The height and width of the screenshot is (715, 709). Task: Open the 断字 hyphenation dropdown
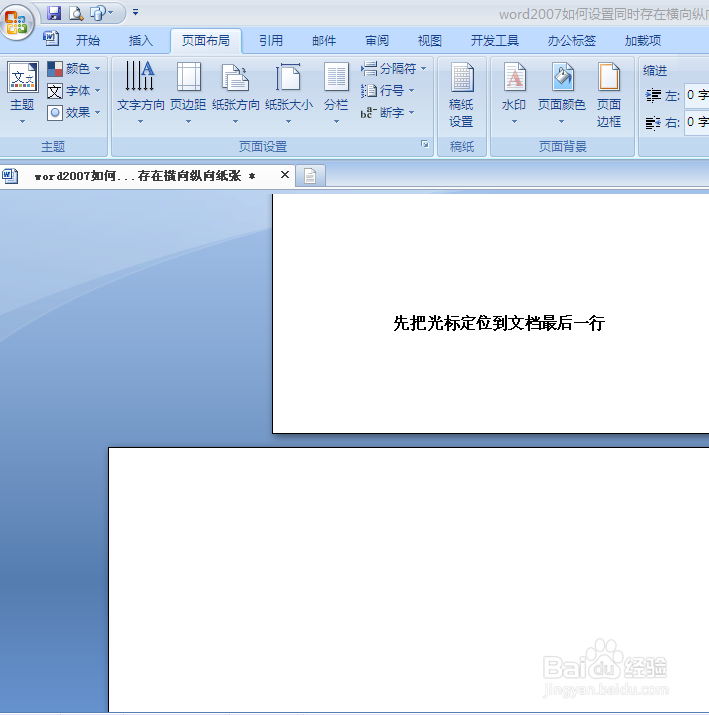(x=388, y=113)
